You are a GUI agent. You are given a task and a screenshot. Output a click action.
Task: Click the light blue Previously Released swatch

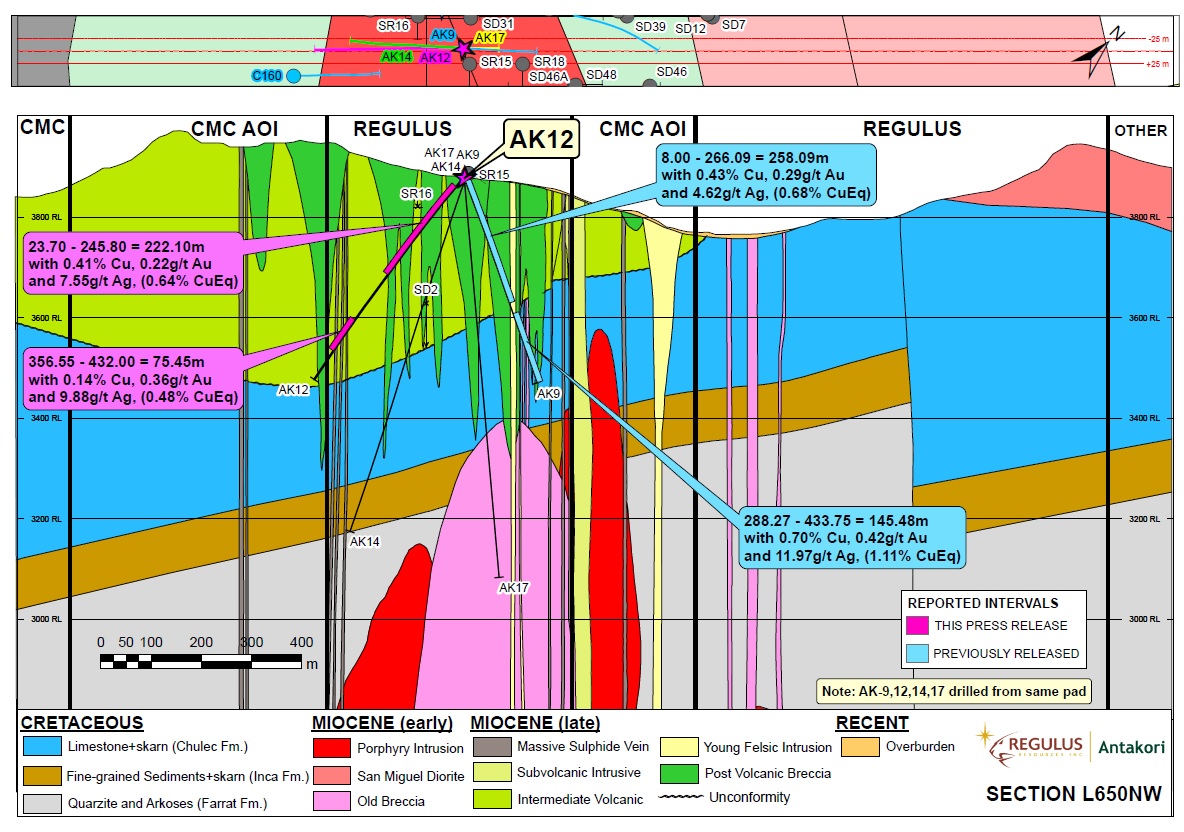point(917,653)
